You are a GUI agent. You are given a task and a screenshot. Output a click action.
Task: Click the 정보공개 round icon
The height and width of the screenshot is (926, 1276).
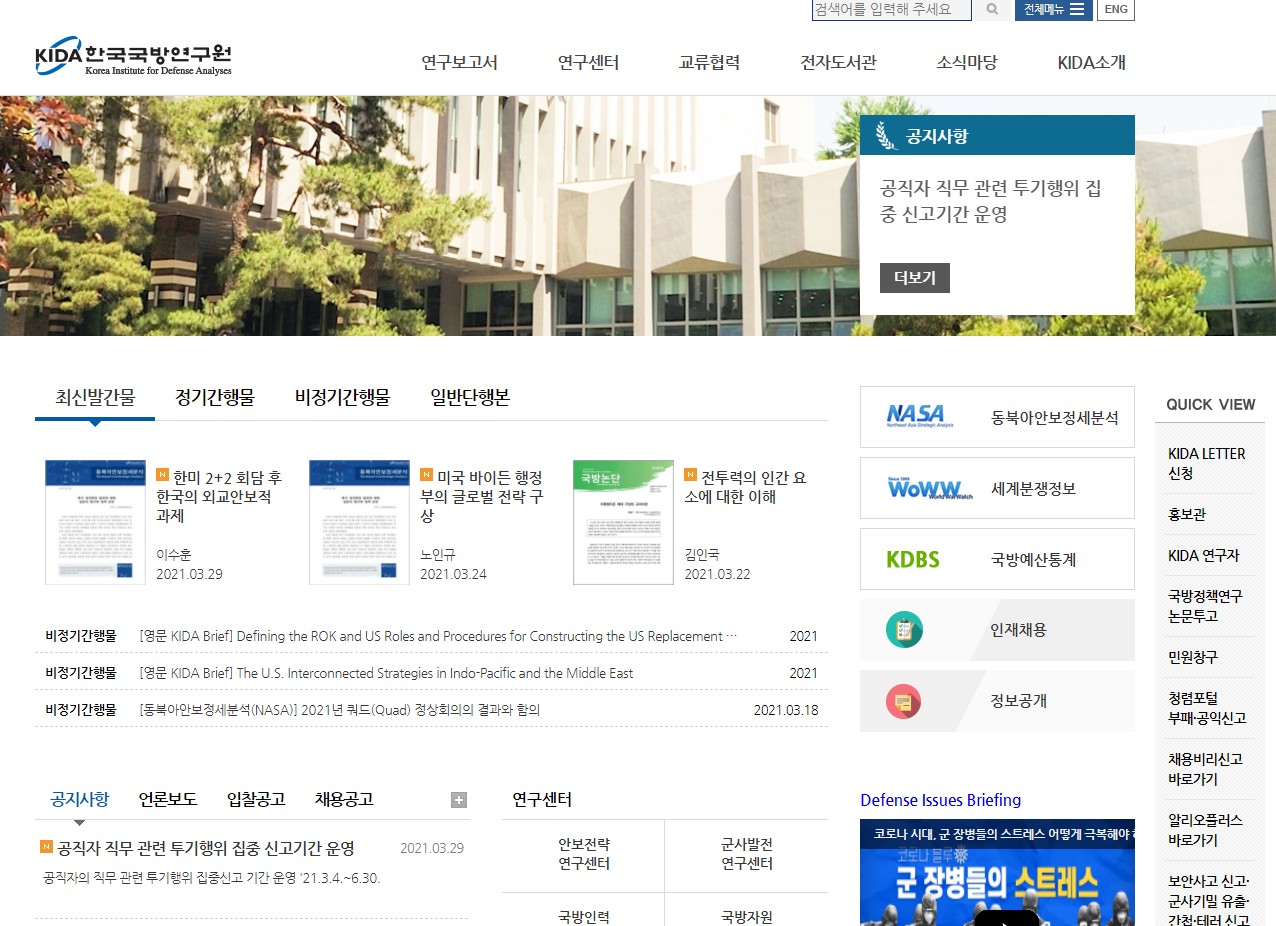click(x=904, y=701)
